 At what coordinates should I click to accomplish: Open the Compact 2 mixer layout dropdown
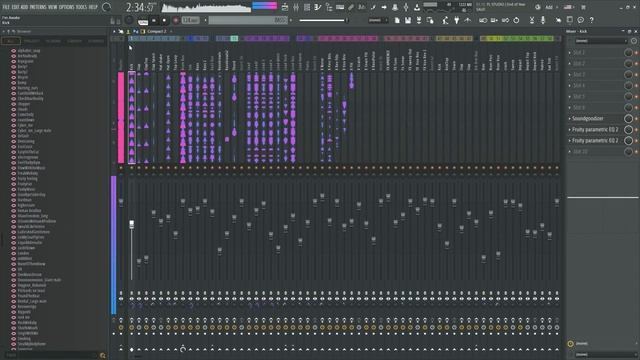point(157,31)
